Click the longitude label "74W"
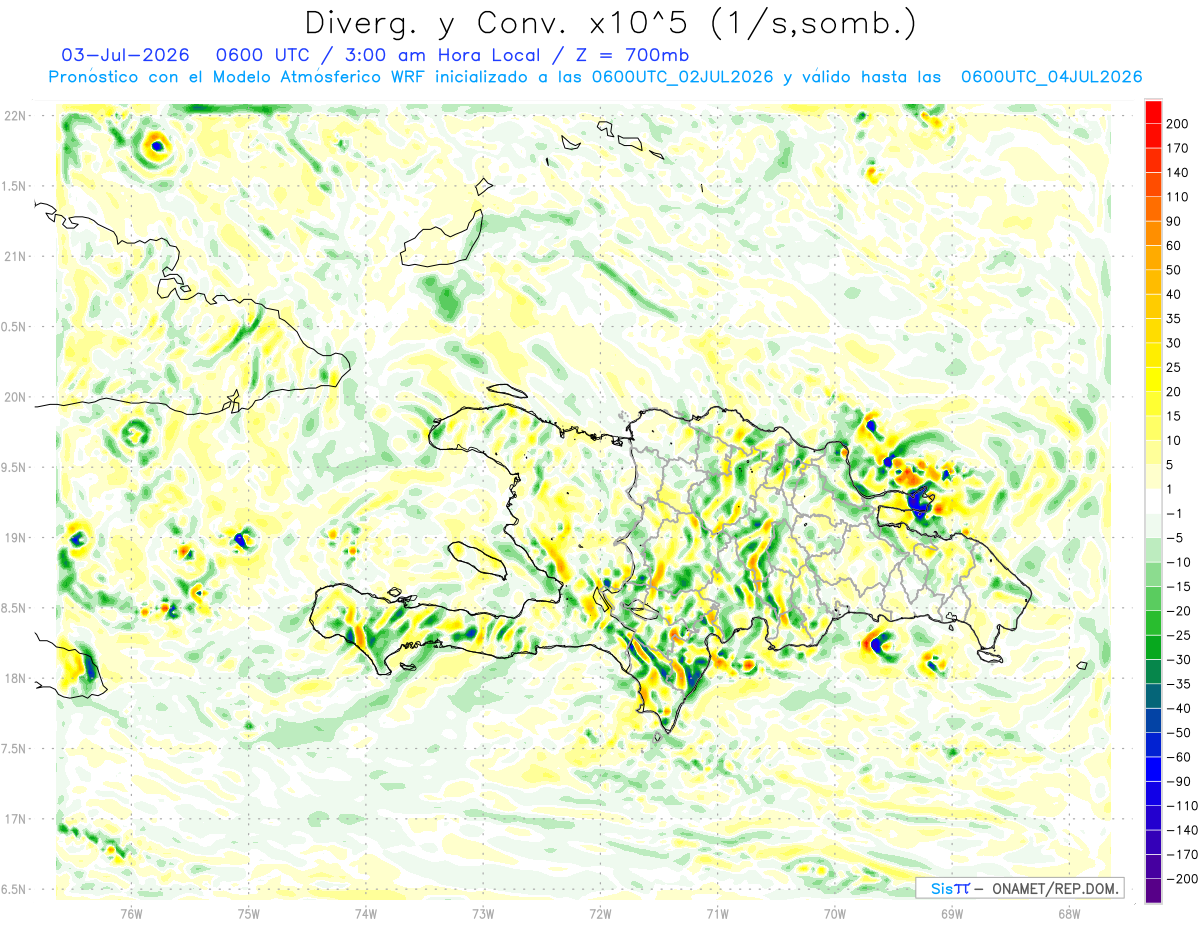This screenshot has width=1200, height=927. tap(366, 913)
